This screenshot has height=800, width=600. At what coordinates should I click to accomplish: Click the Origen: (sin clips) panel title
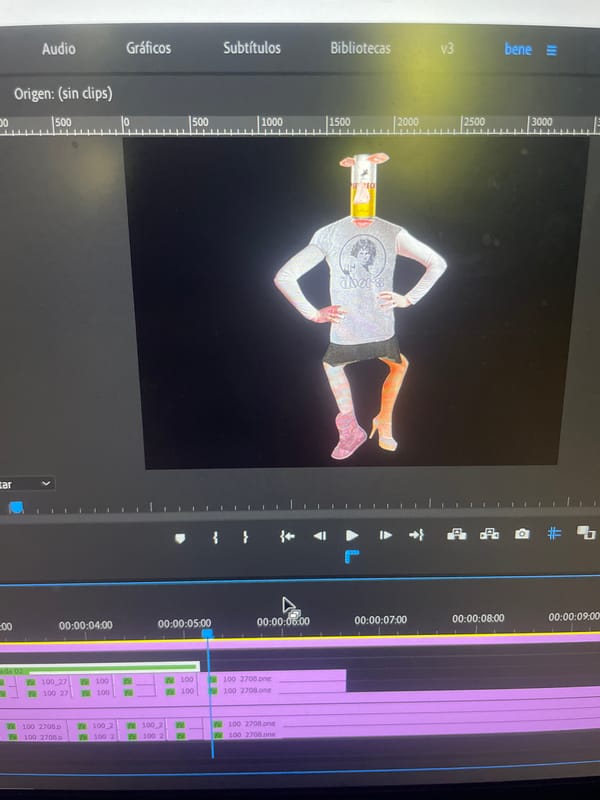(x=63, y=94)
